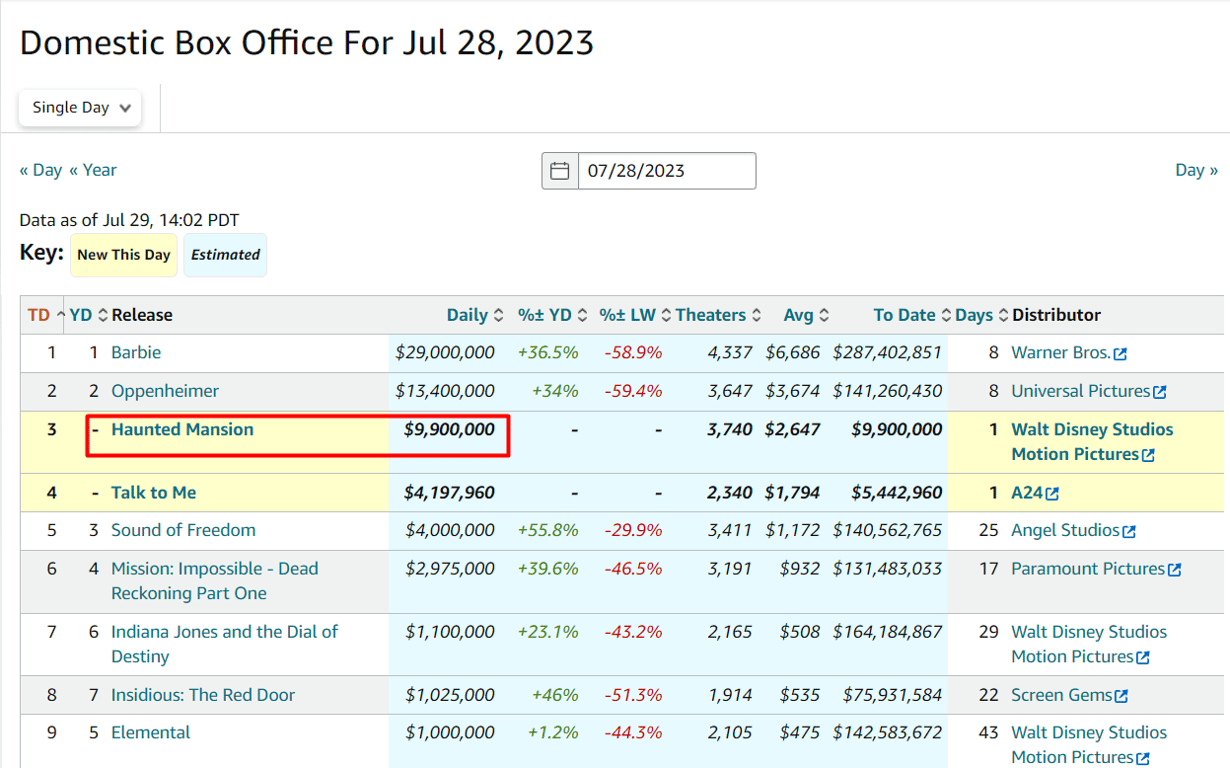The image size is (1230, 768).
Task: Sort table by the TD column
Action: point(39,315)
